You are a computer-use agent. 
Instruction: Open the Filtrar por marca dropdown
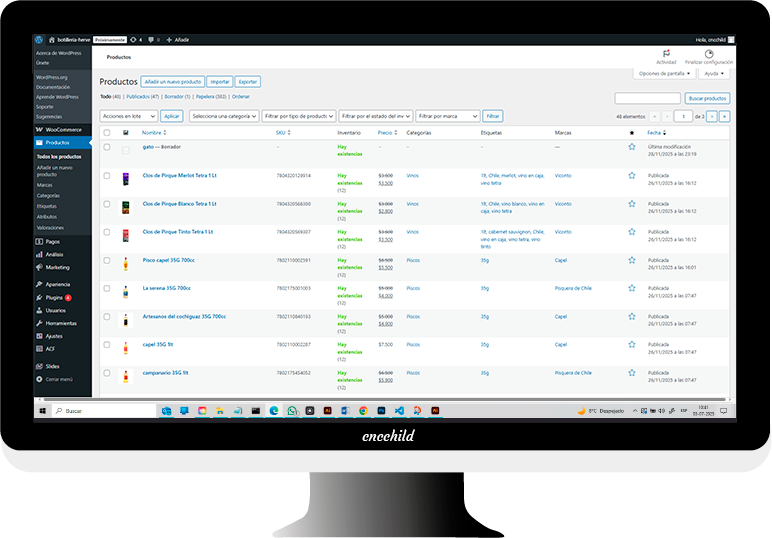447,116
